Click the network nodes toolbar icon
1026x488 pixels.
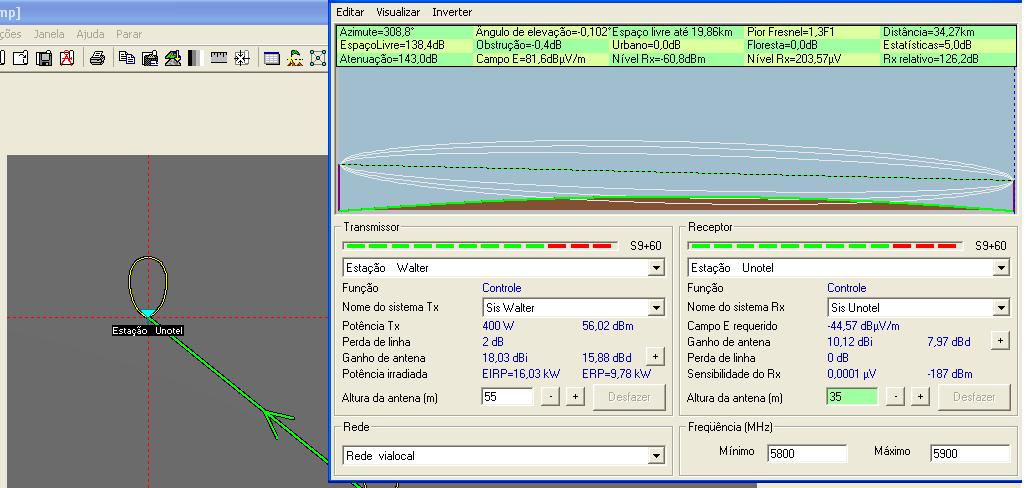click(x=318, y=58)
